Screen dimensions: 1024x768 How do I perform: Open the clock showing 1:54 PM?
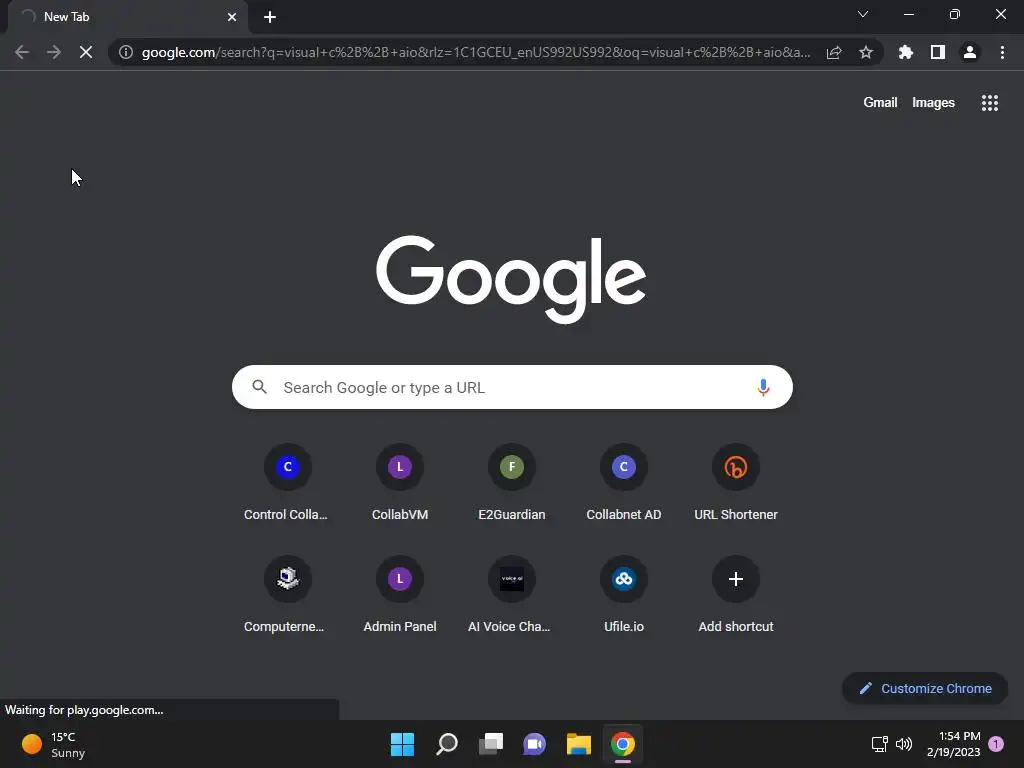(x=953, y=744)
